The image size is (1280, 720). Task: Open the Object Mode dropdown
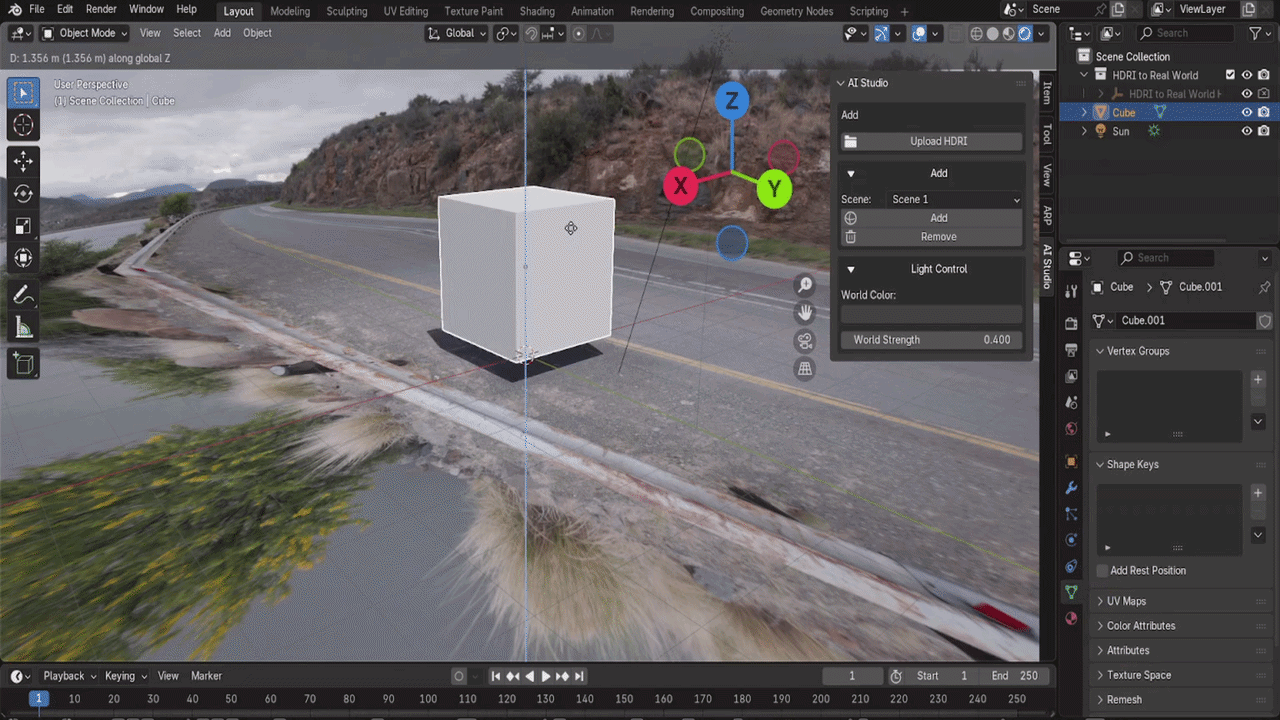(x=84, y=33)
